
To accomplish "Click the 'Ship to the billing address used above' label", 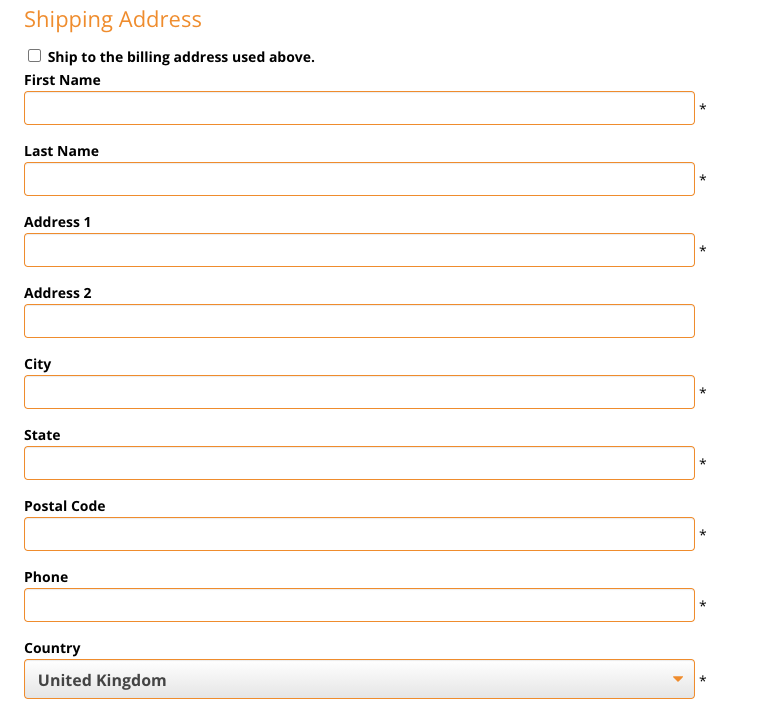I will [181, 57].
